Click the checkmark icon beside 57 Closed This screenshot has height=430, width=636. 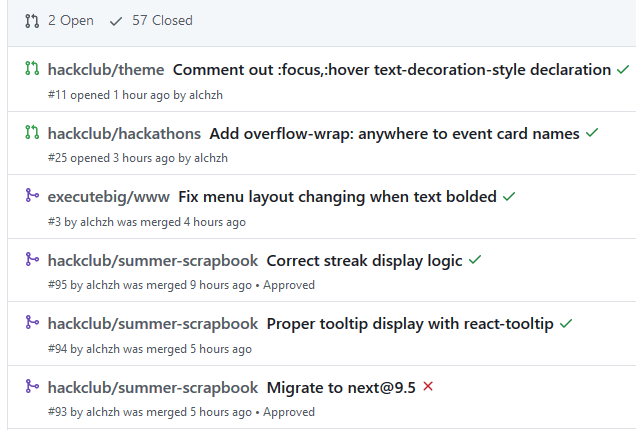(x=116, y=22)
